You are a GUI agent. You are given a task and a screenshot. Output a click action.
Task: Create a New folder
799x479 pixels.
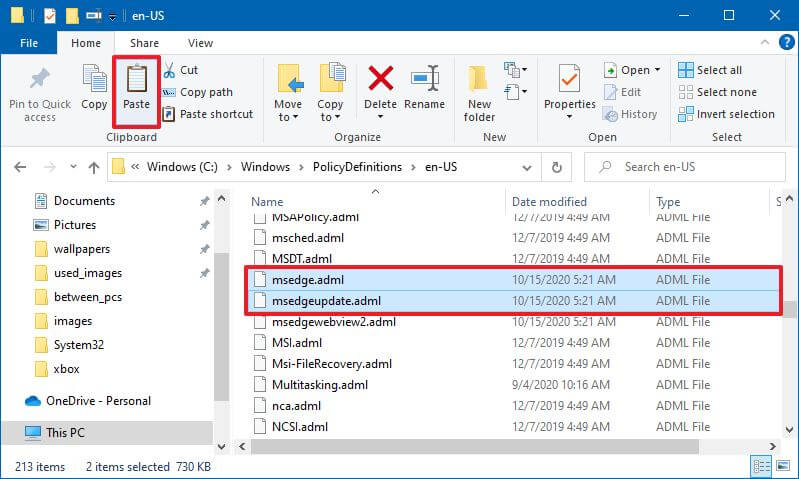479,94
